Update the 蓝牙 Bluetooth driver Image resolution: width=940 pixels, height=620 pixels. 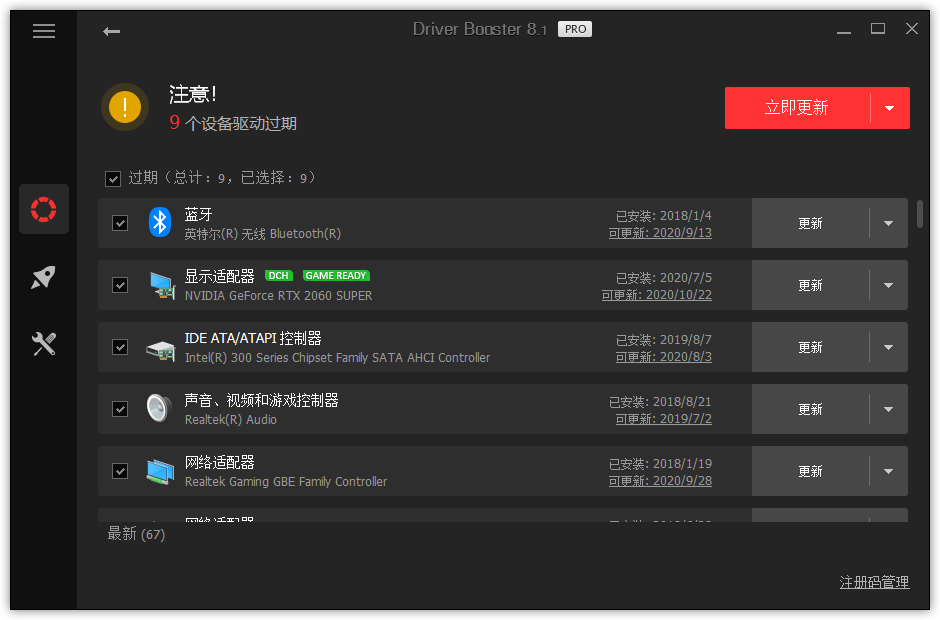[810, 223]
